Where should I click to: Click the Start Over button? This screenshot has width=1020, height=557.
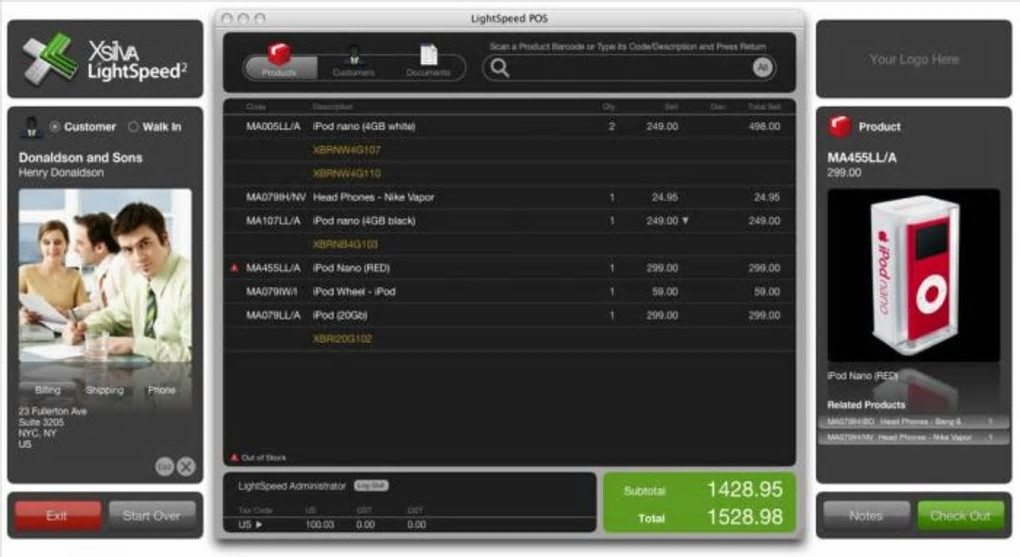coord(152,515)
